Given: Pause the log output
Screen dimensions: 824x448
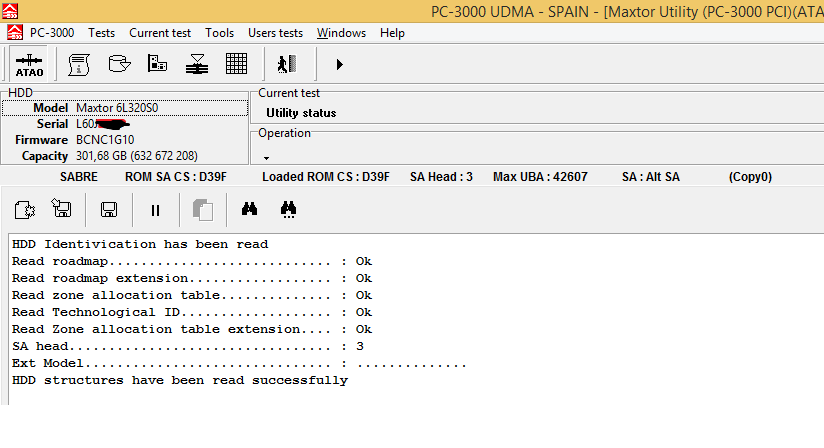Looking at the screenshot, I should pyautogui.click(x=155, y=211).
